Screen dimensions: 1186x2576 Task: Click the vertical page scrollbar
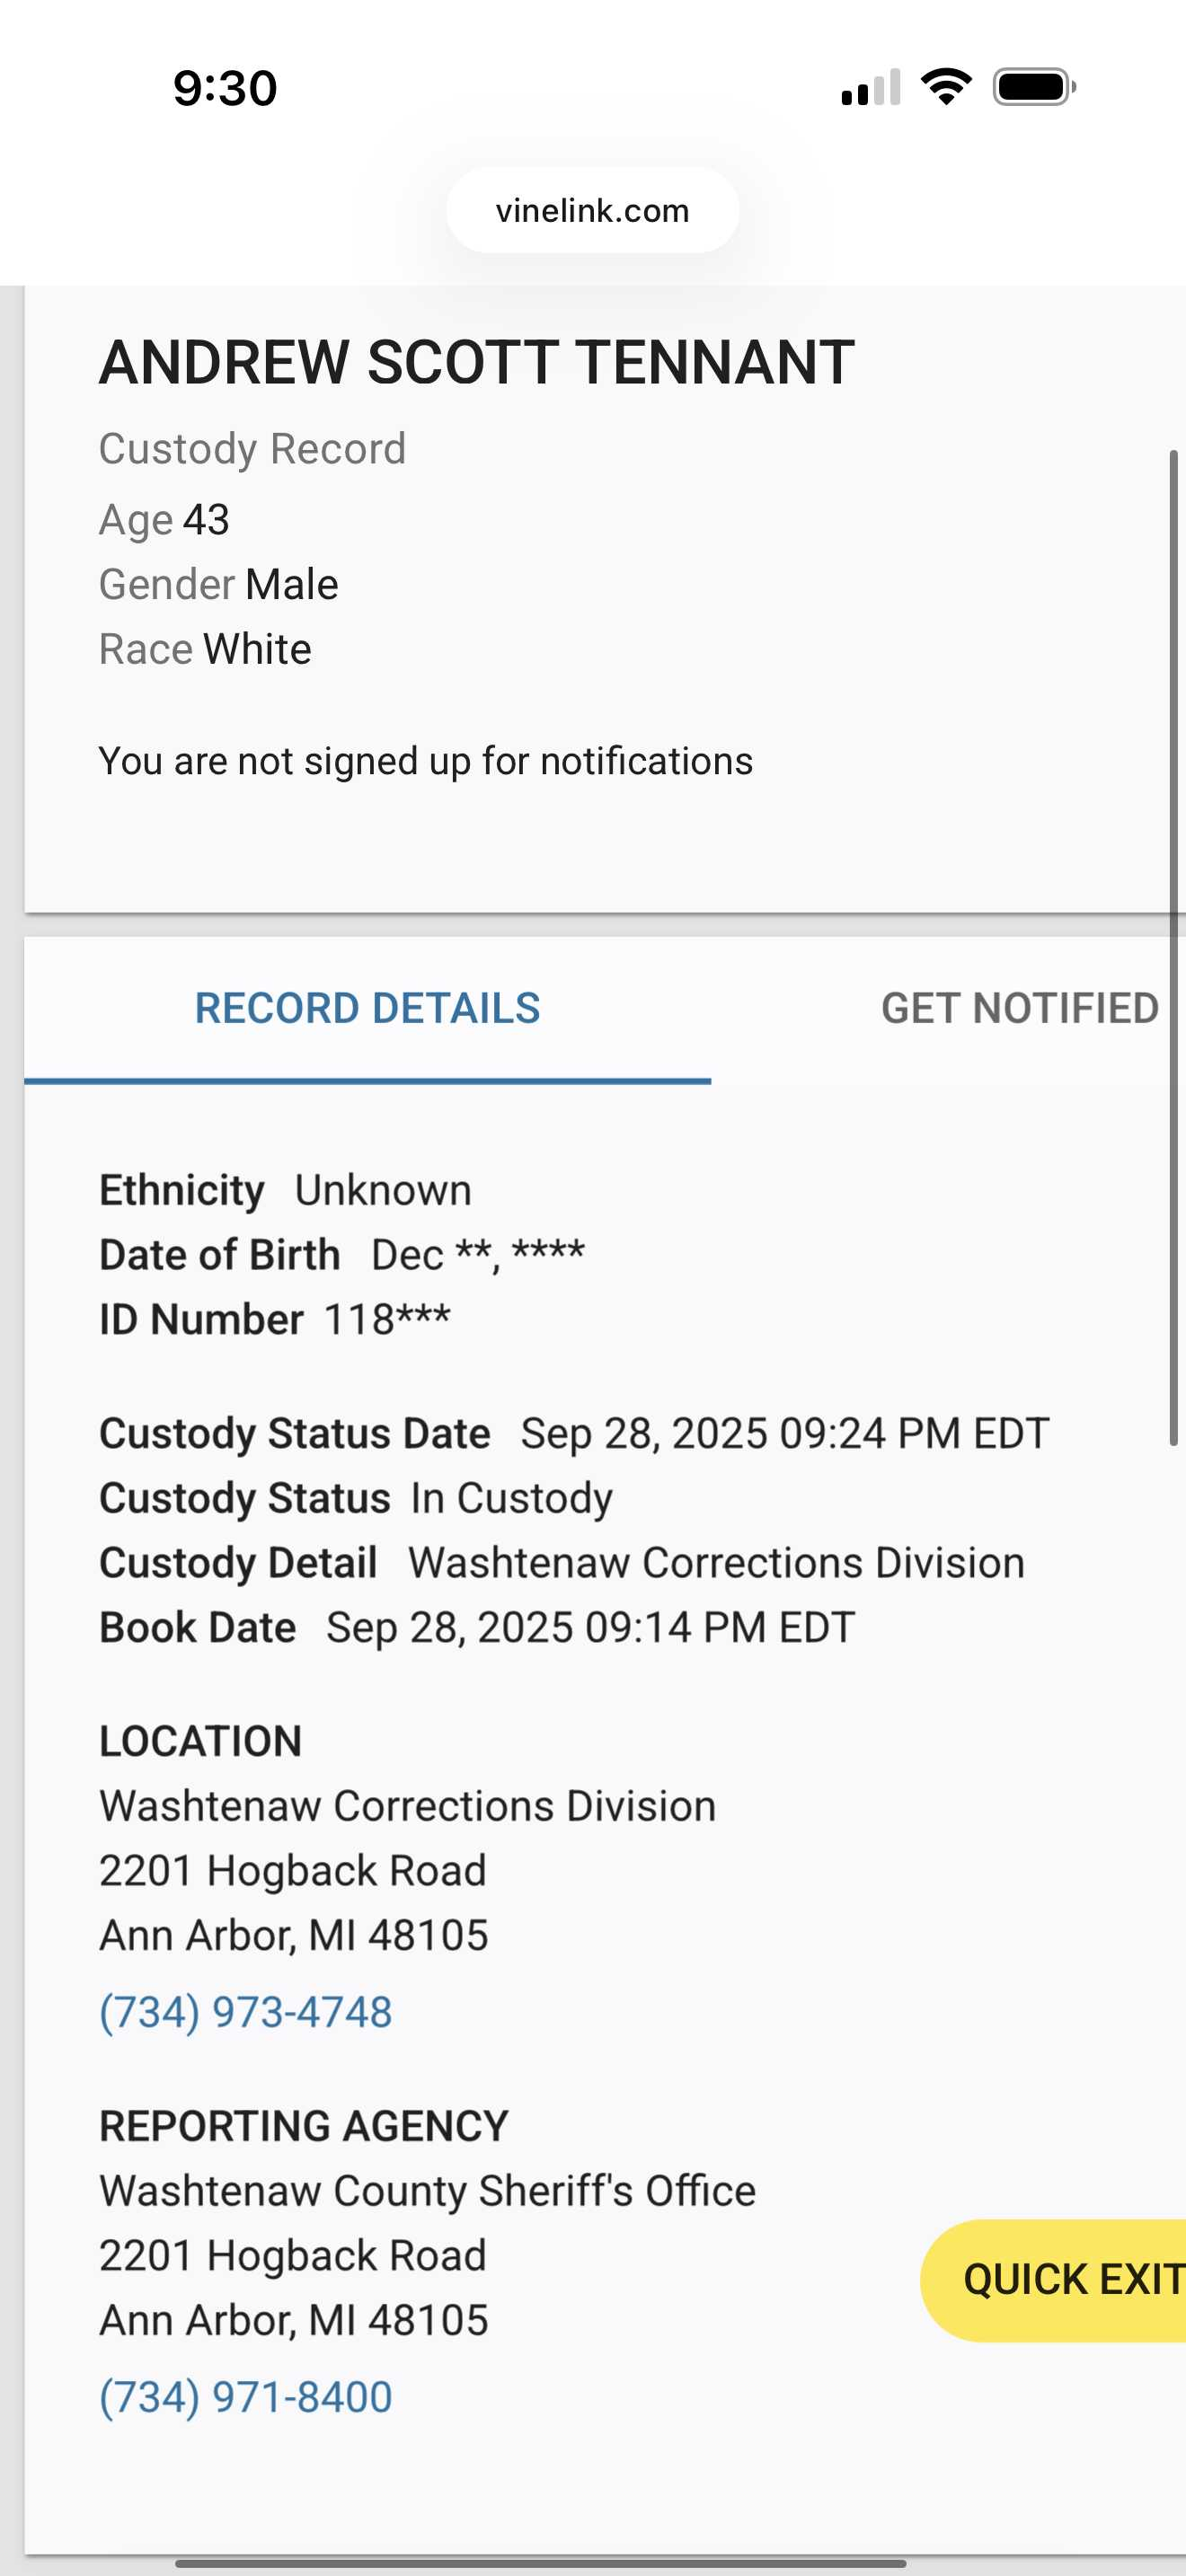click(x=1174, y=947)
